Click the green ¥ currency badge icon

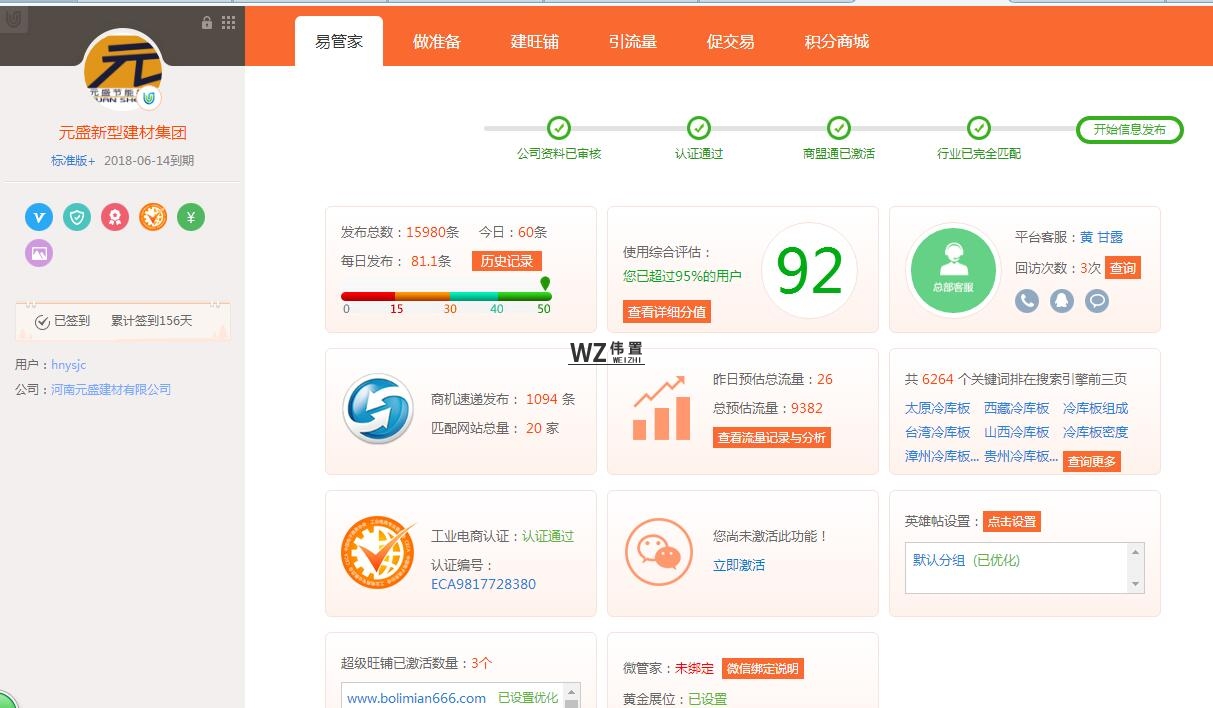pyautogui.click(x=190, y=216)
